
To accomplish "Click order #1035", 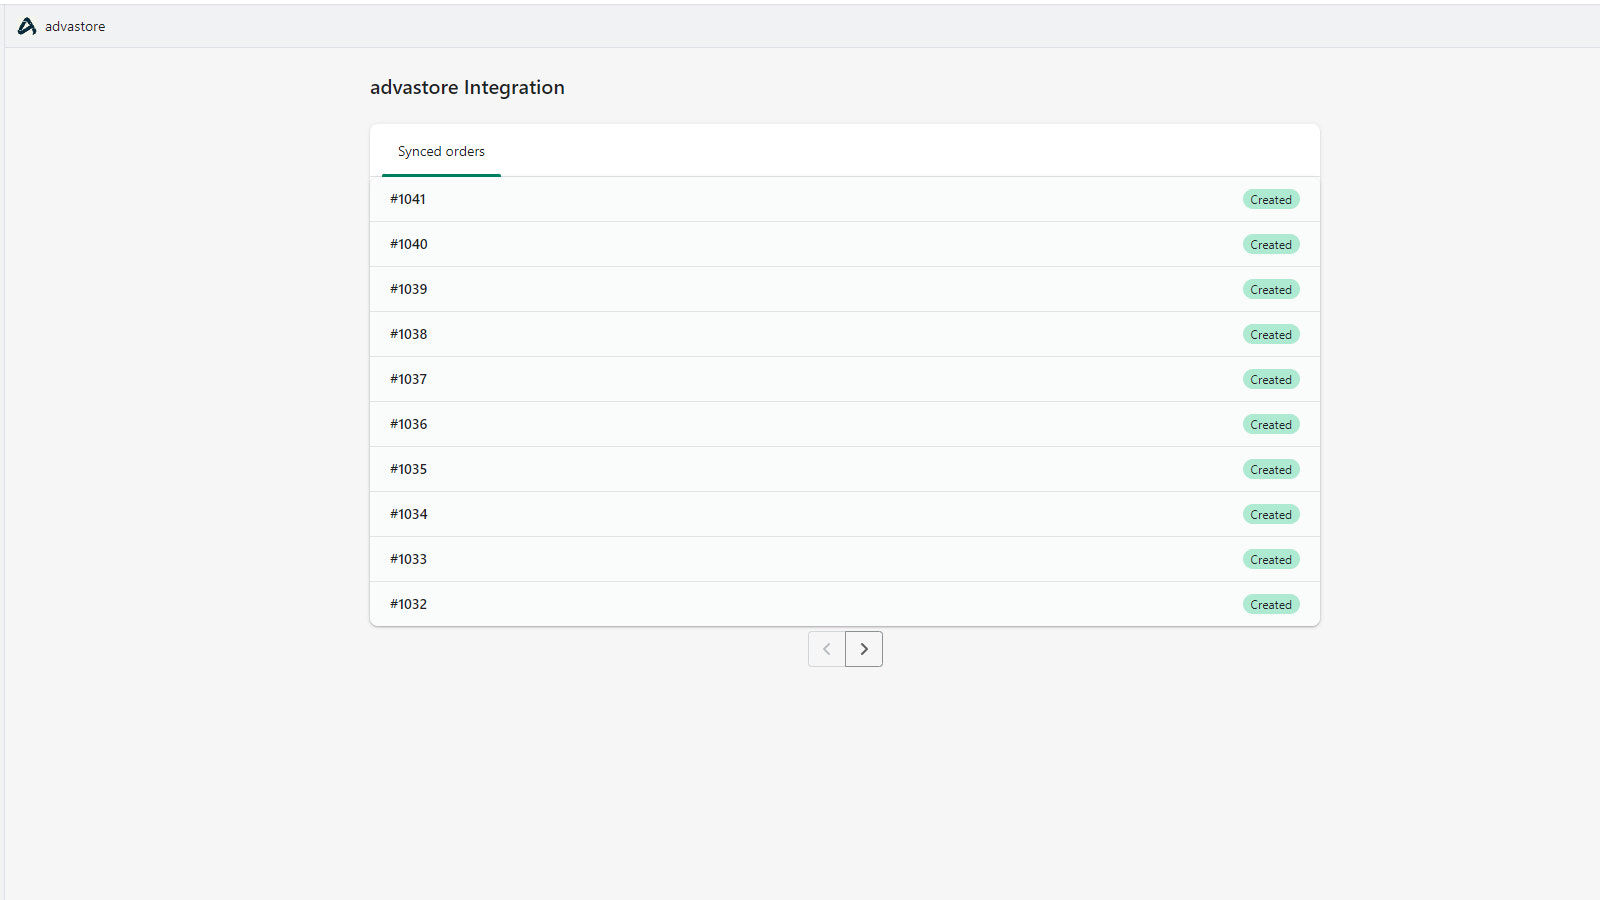I will (x=845, y=469).
